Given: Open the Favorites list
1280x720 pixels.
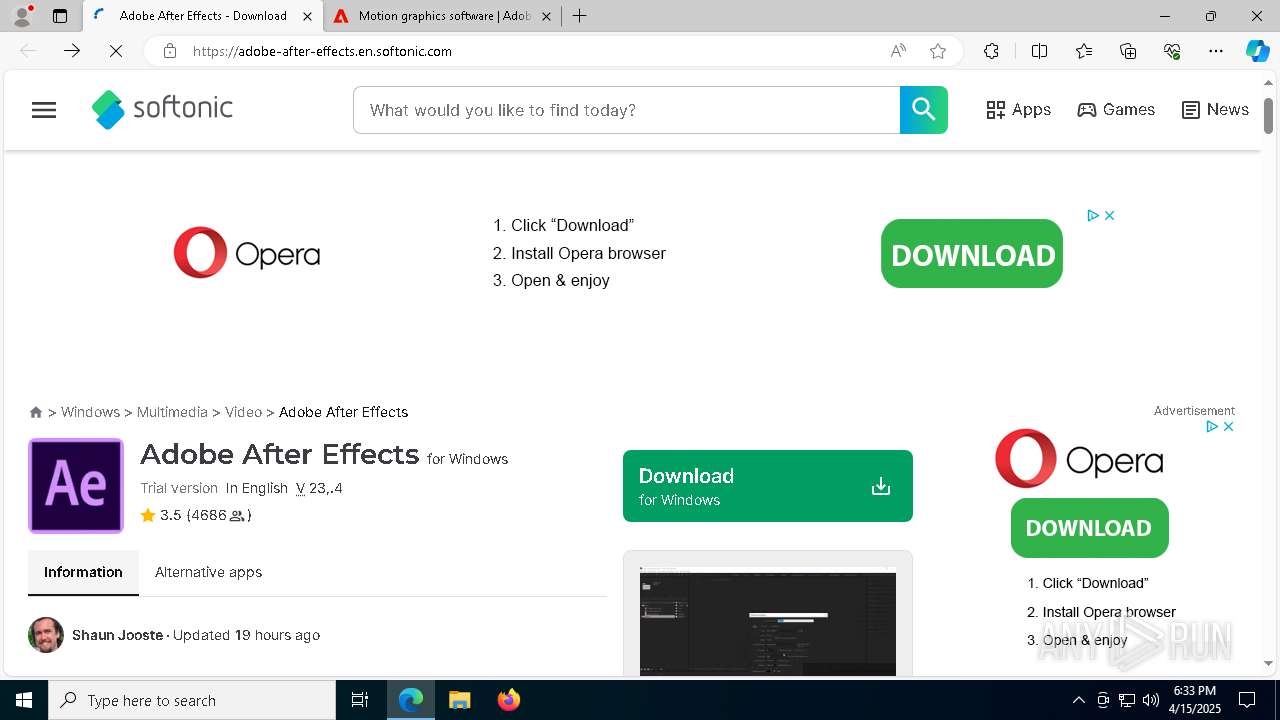Looking at the screenshot, I should coord(1084,51).
